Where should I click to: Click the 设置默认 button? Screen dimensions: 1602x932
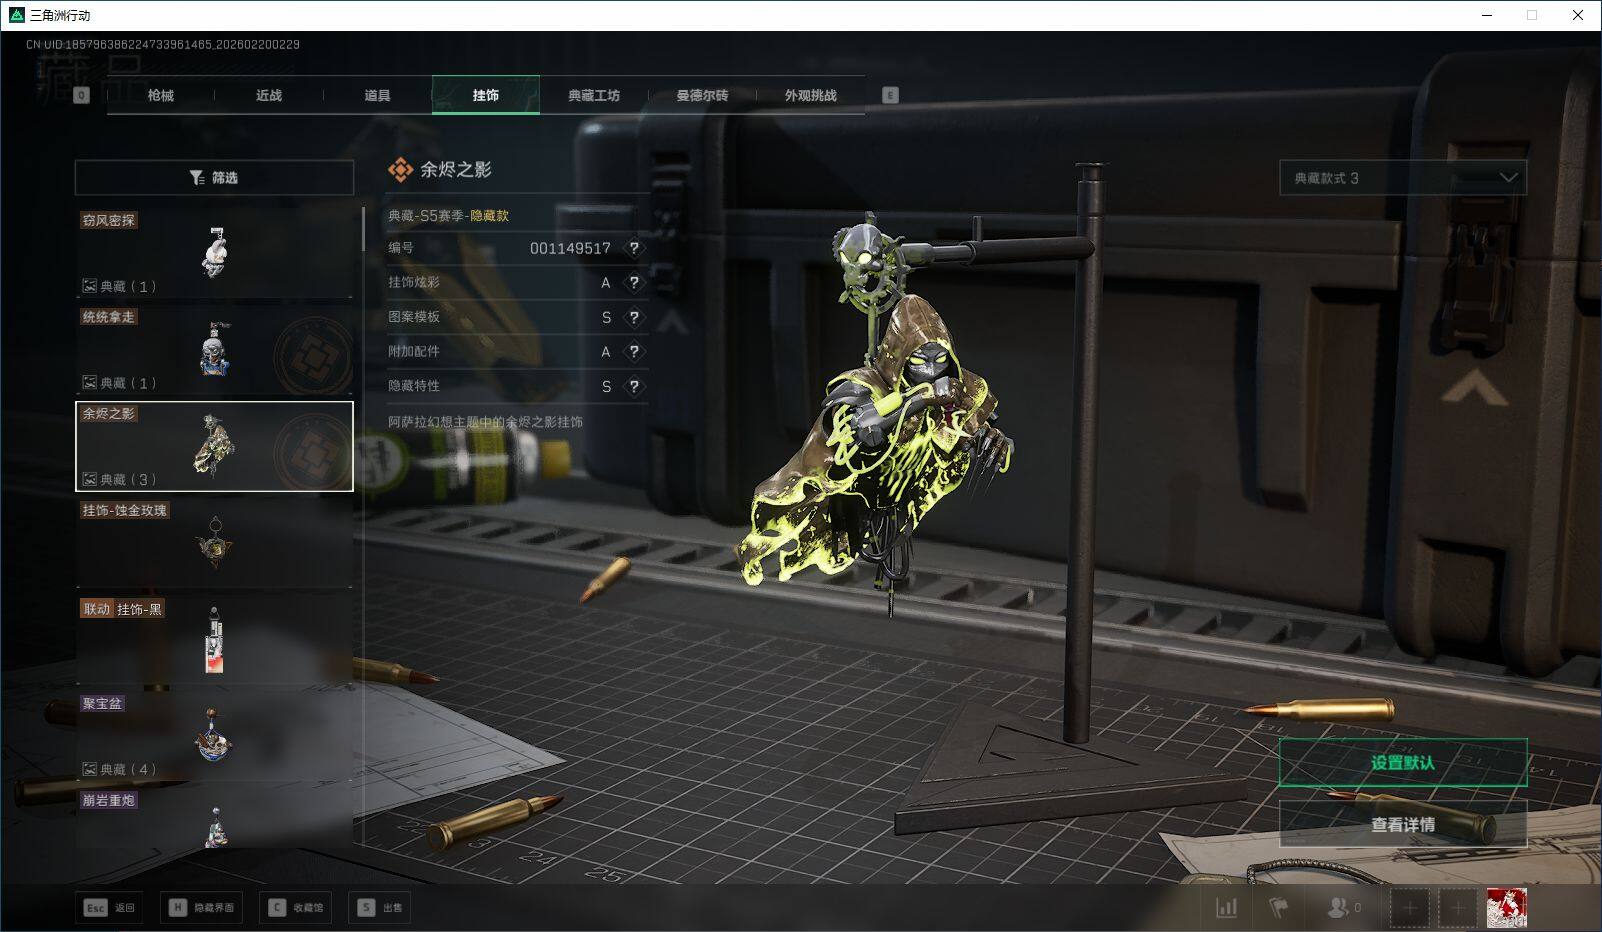tap(1402, 763)
